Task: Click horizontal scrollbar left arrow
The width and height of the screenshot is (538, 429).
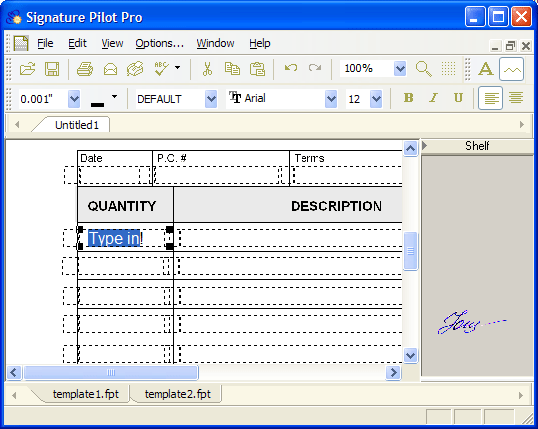Action: coord(14,372)
